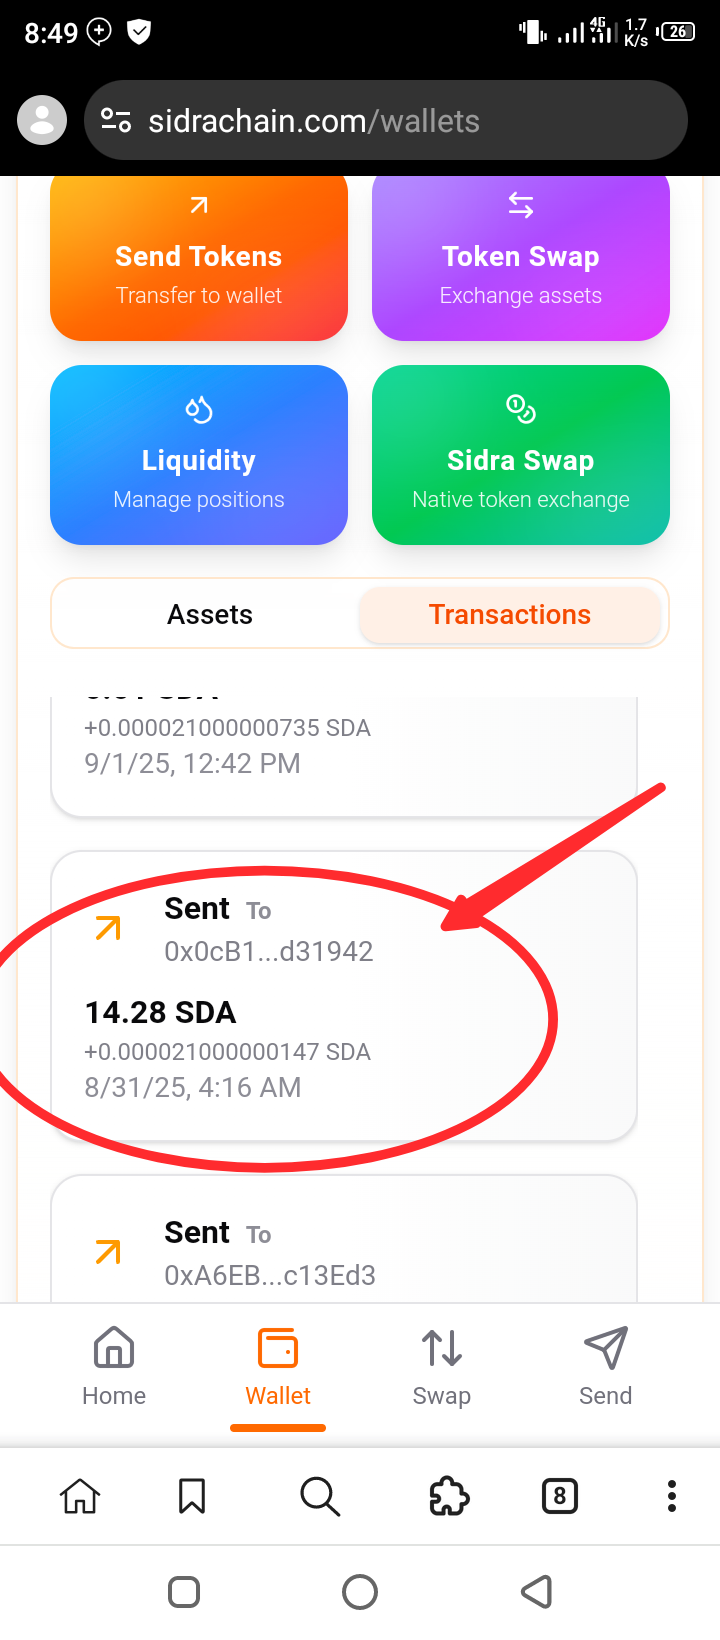
Task: Open Swap from the bottom navigation
Action: [x=441, y=1366]
